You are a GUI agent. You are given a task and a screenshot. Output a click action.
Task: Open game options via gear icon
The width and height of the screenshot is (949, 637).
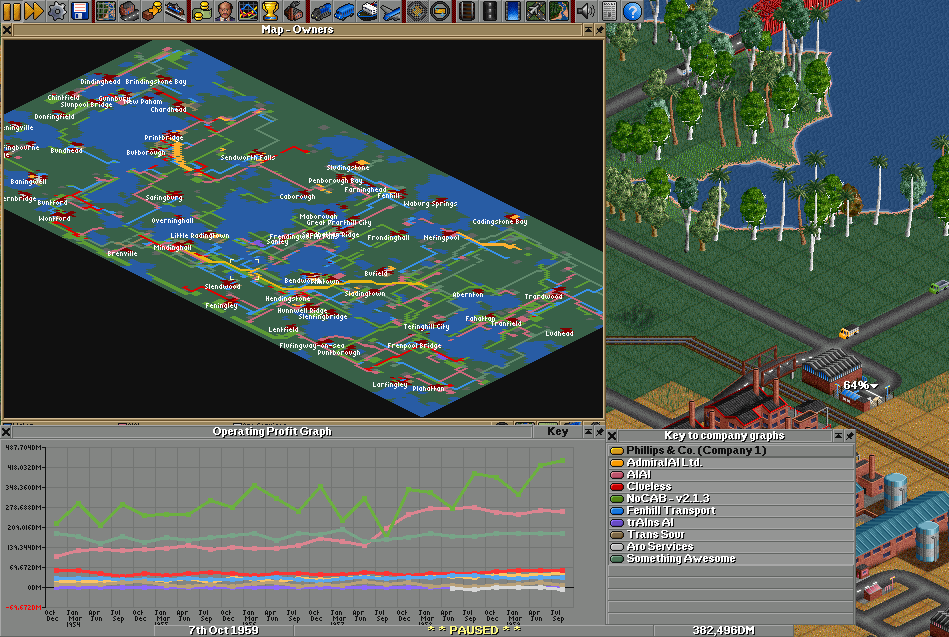(57, 11)
